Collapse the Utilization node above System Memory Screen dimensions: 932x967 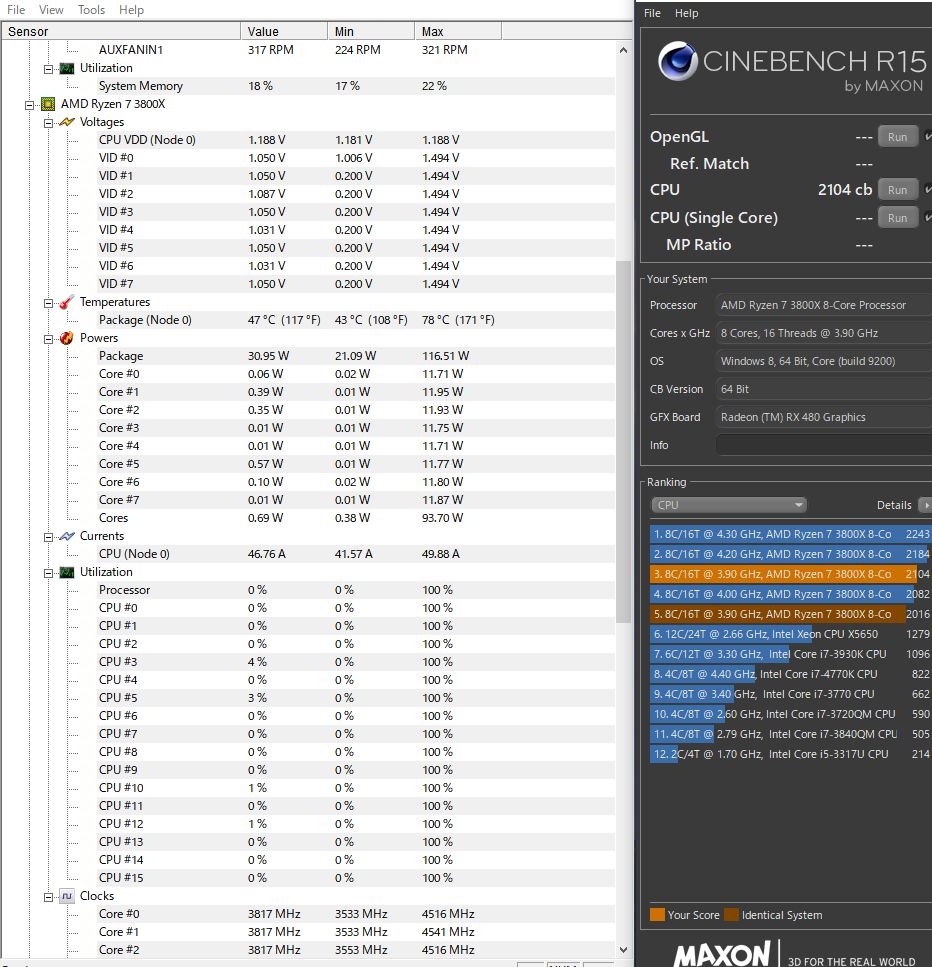point(48,69)
